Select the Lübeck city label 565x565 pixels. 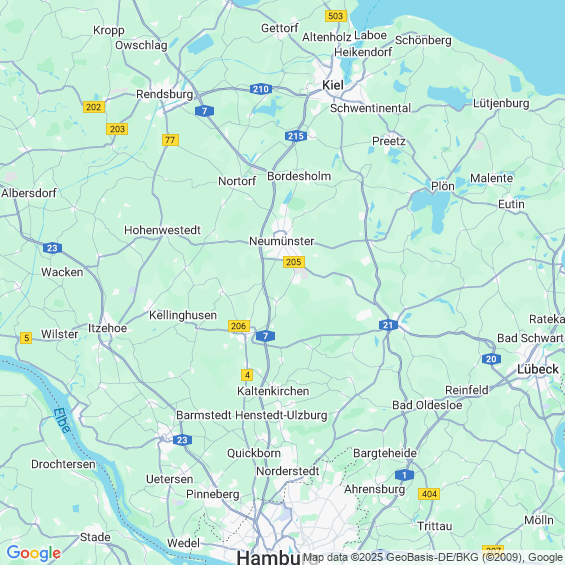[538, 369]
